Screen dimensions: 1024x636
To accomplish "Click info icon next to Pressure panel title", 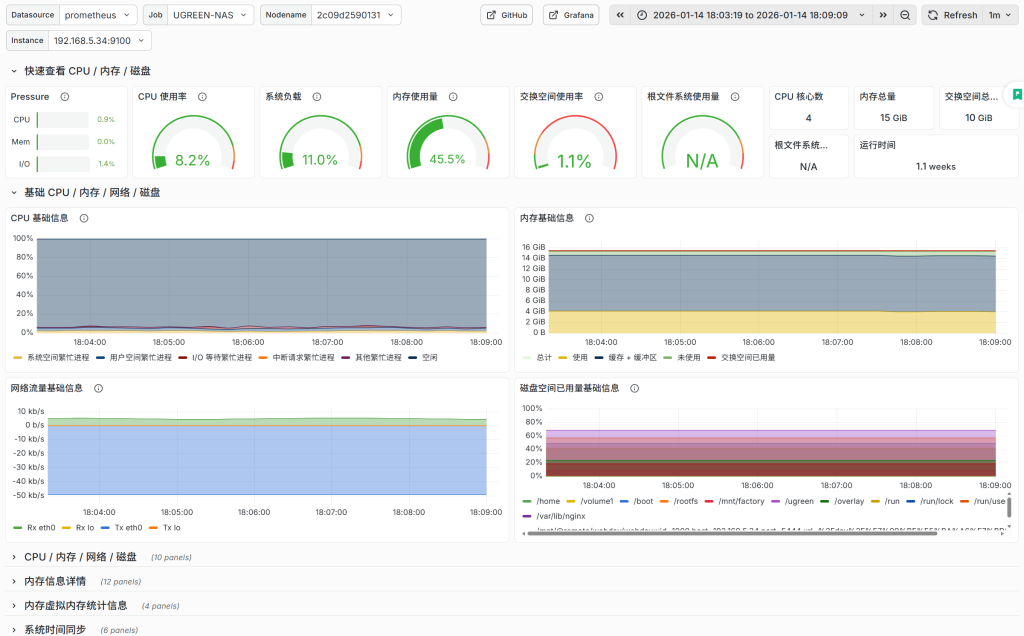I will point(65,97).
